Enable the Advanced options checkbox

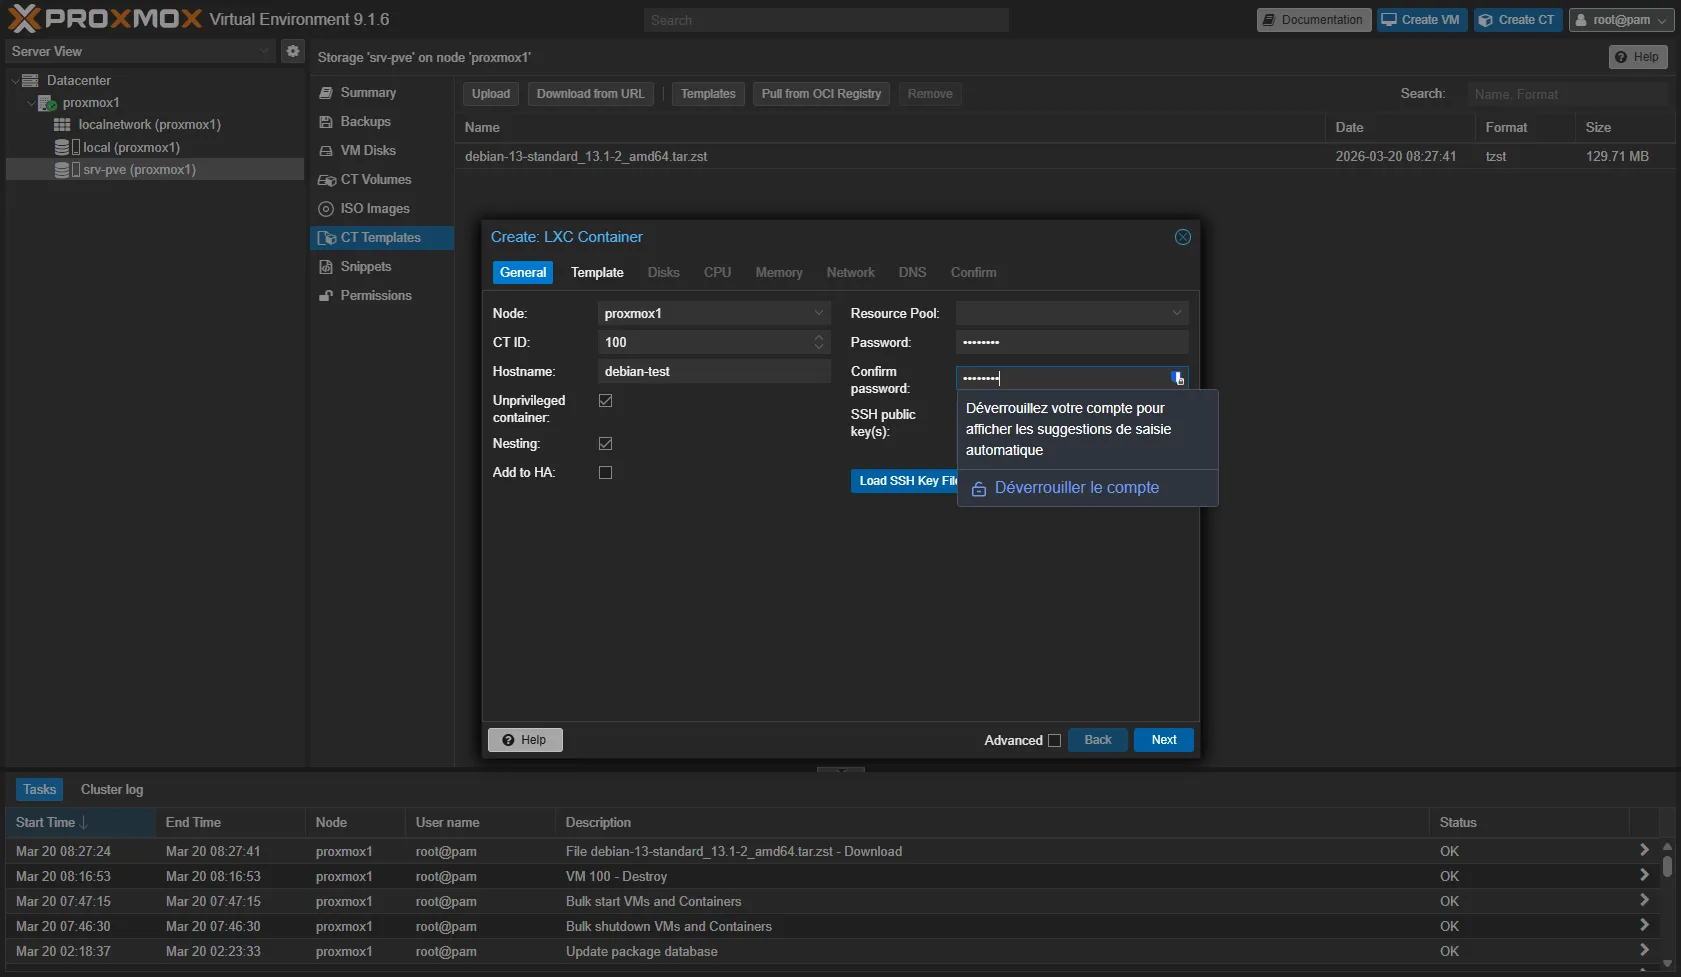tap(1054, 741)
